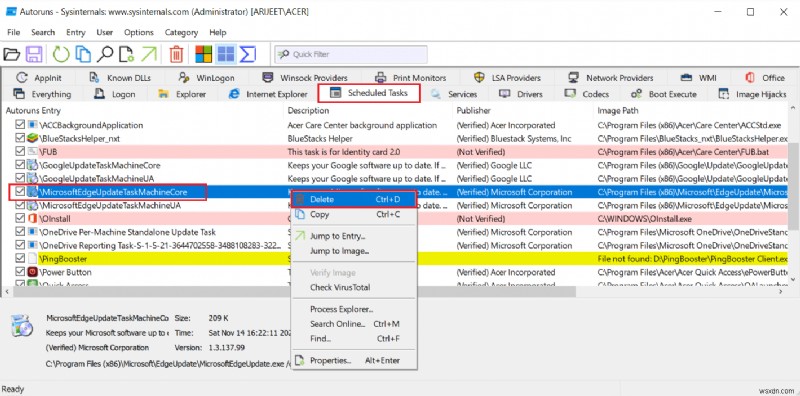800x396 pixels.
Task: Switch to the Internet Explorer tab
Action: point(268,94)
